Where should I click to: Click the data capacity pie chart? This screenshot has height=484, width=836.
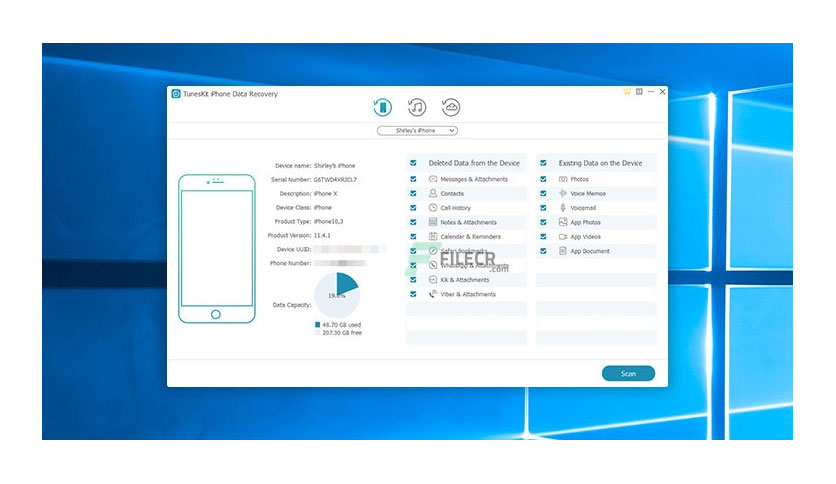click(337, 295)
